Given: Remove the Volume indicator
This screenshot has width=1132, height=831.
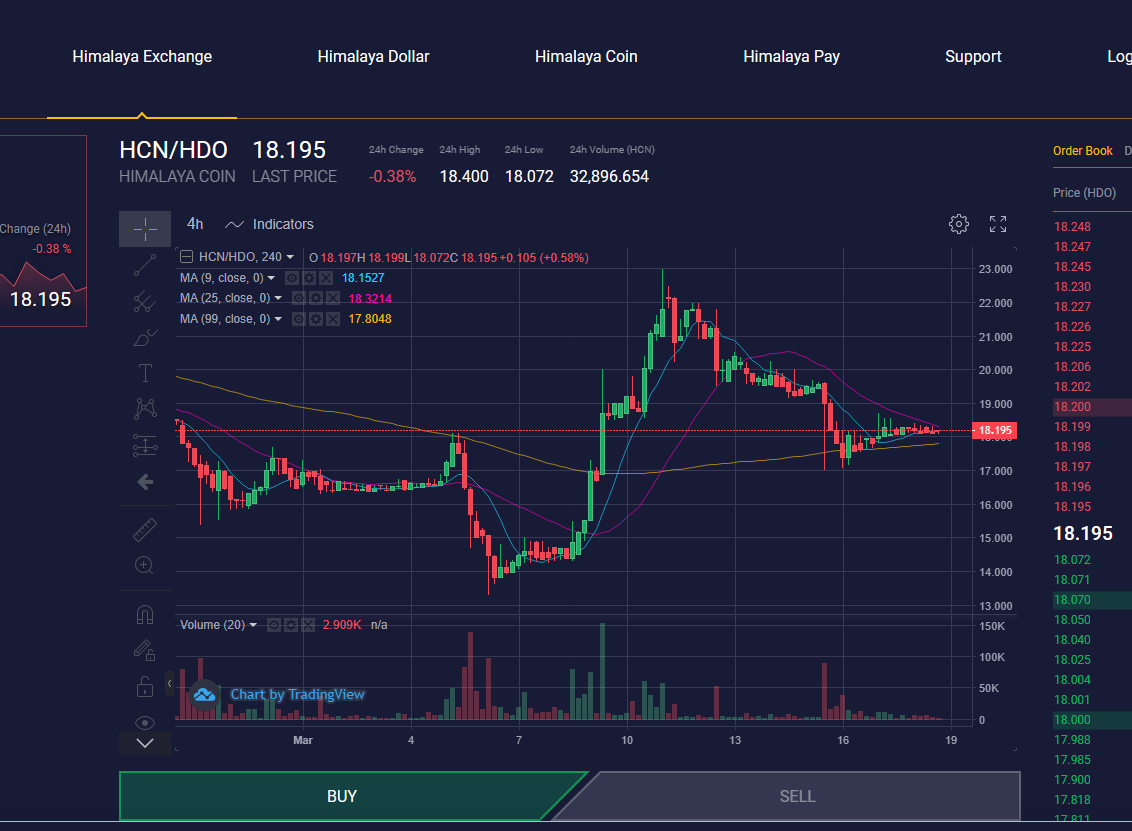Looking at the screenshot, I should tap(308, 625).
